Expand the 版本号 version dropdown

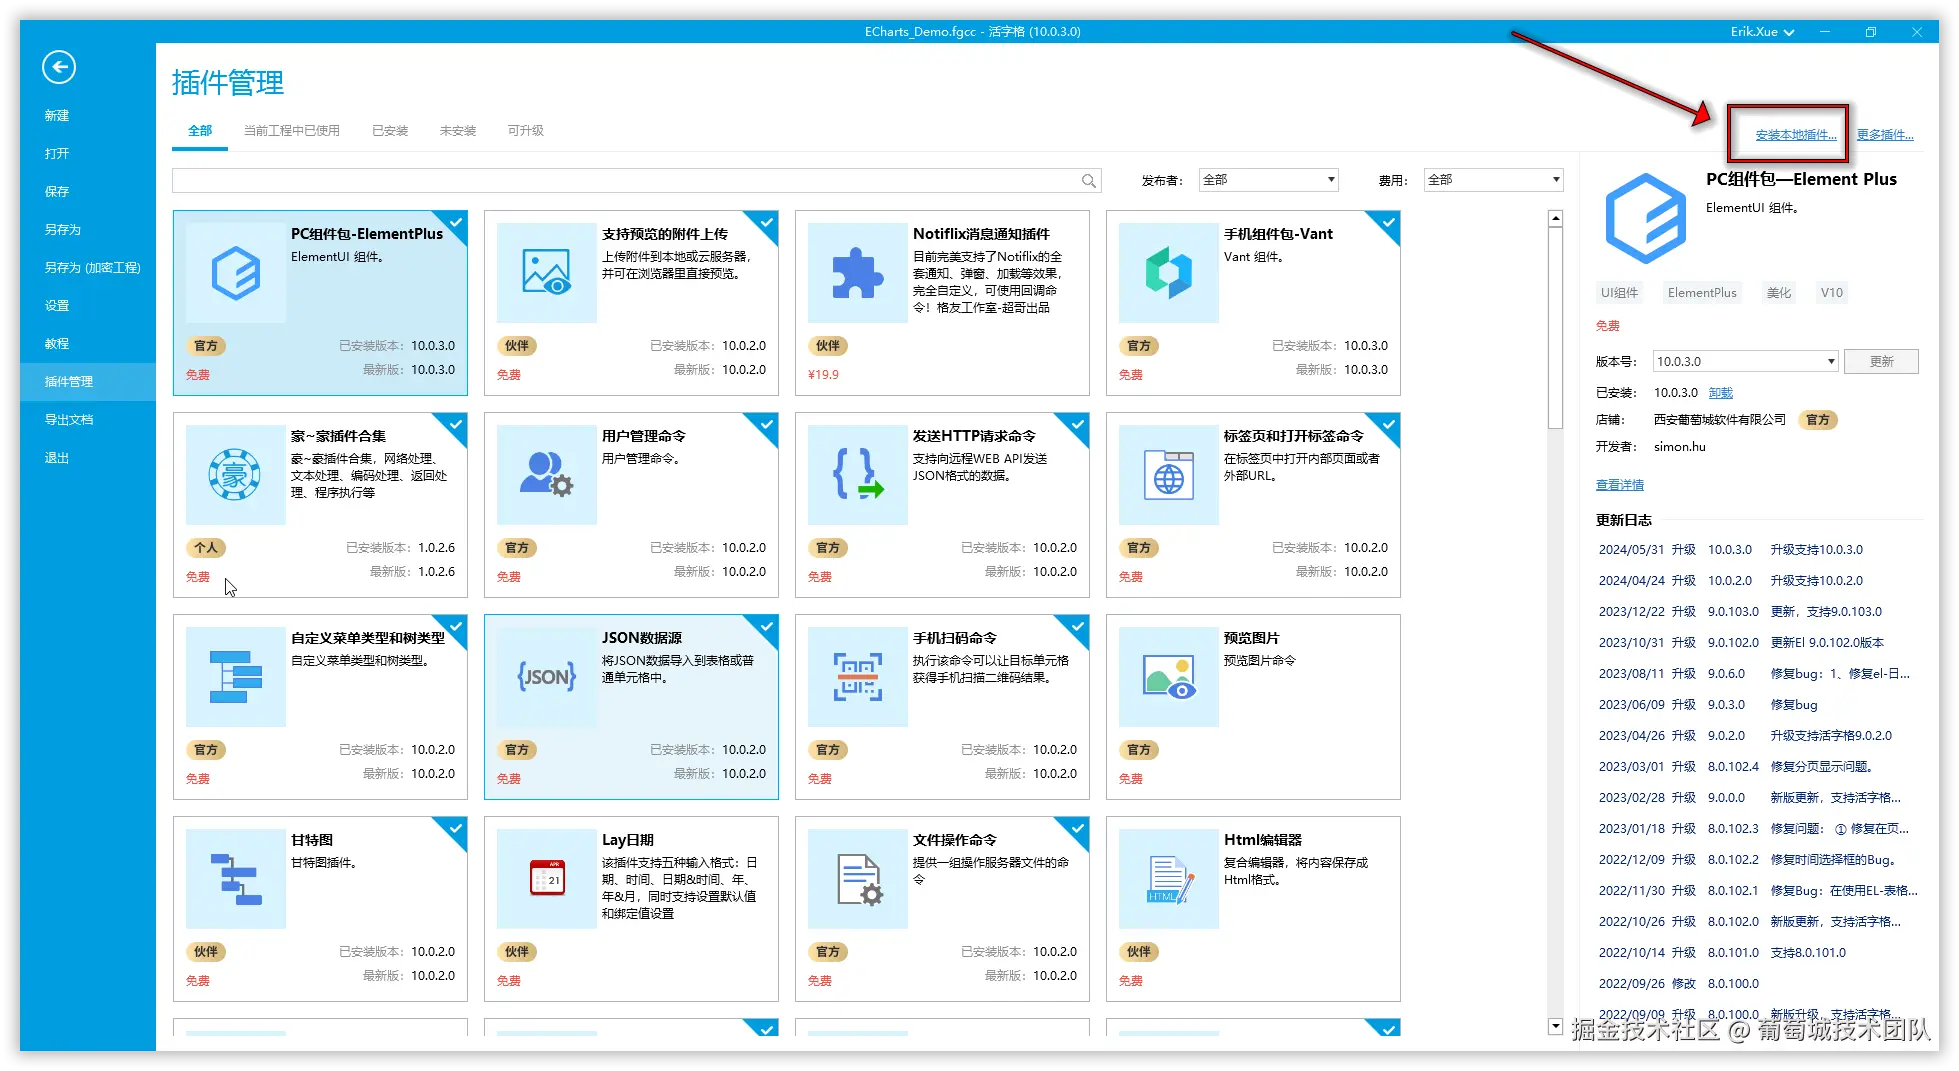pos(1746,361)
